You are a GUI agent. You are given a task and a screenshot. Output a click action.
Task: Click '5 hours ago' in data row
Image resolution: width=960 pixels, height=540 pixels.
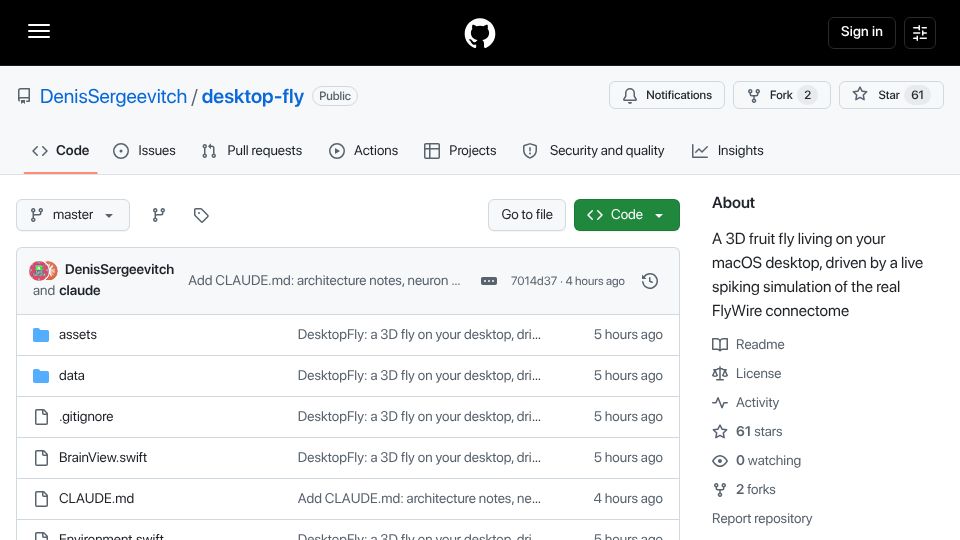click(x=628, y=375)
